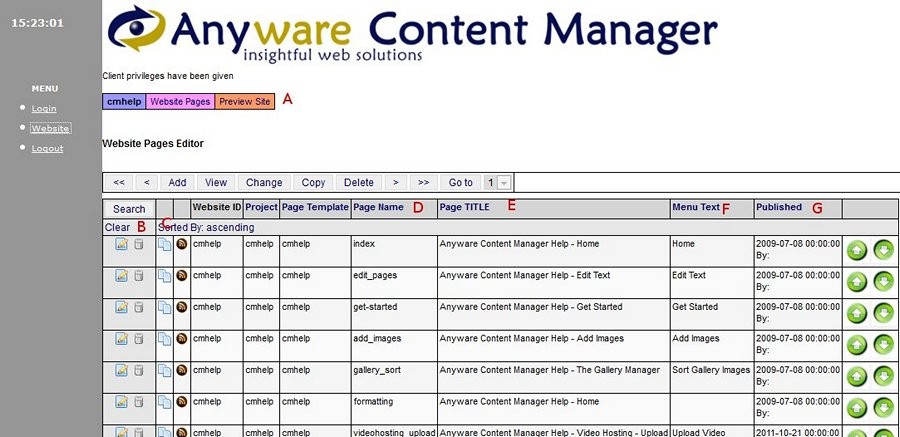Click the Login link in the menu
The width and height of the screenshot is (900, 437).
click(44, 109)
